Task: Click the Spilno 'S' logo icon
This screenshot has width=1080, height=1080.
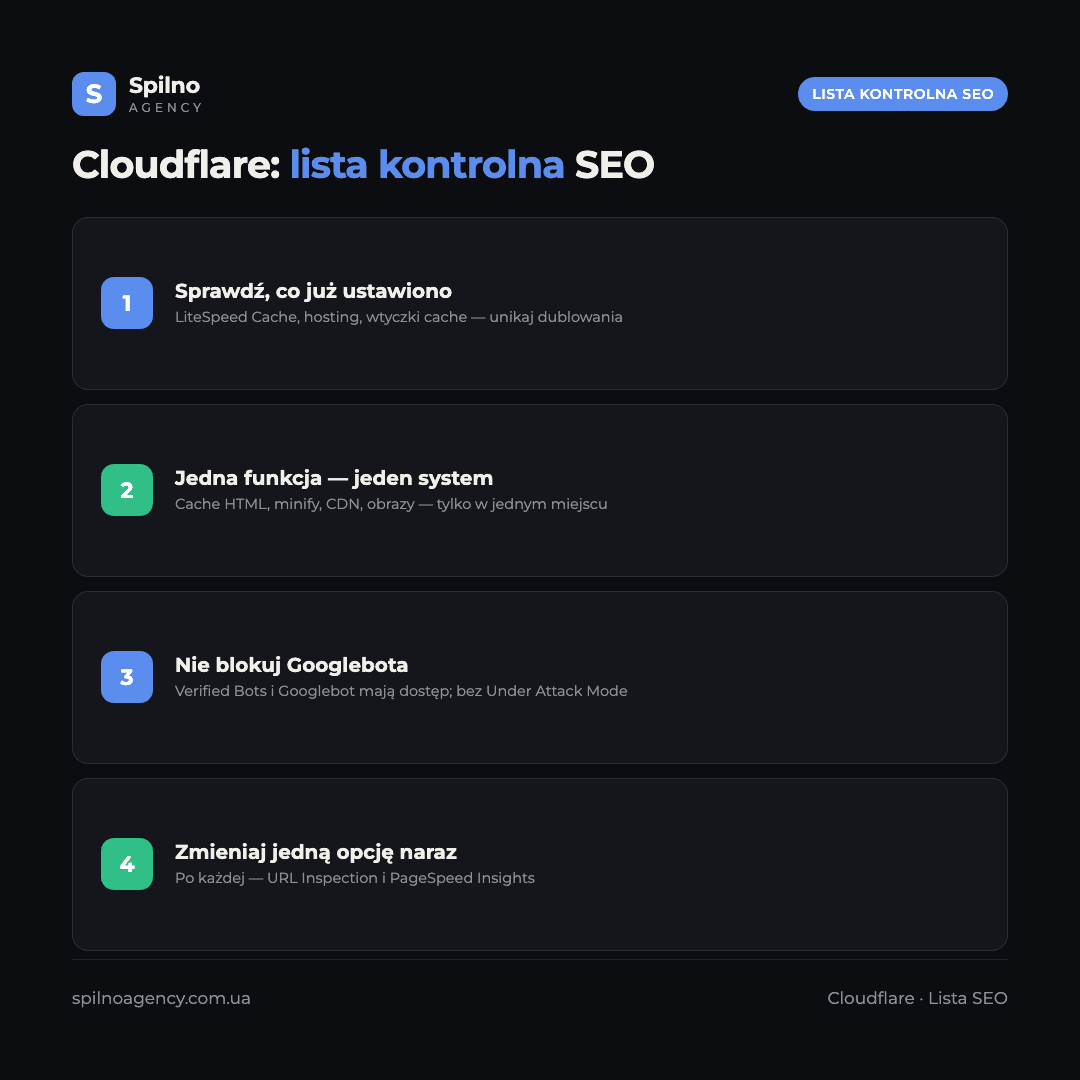Action: click(94, 94)
